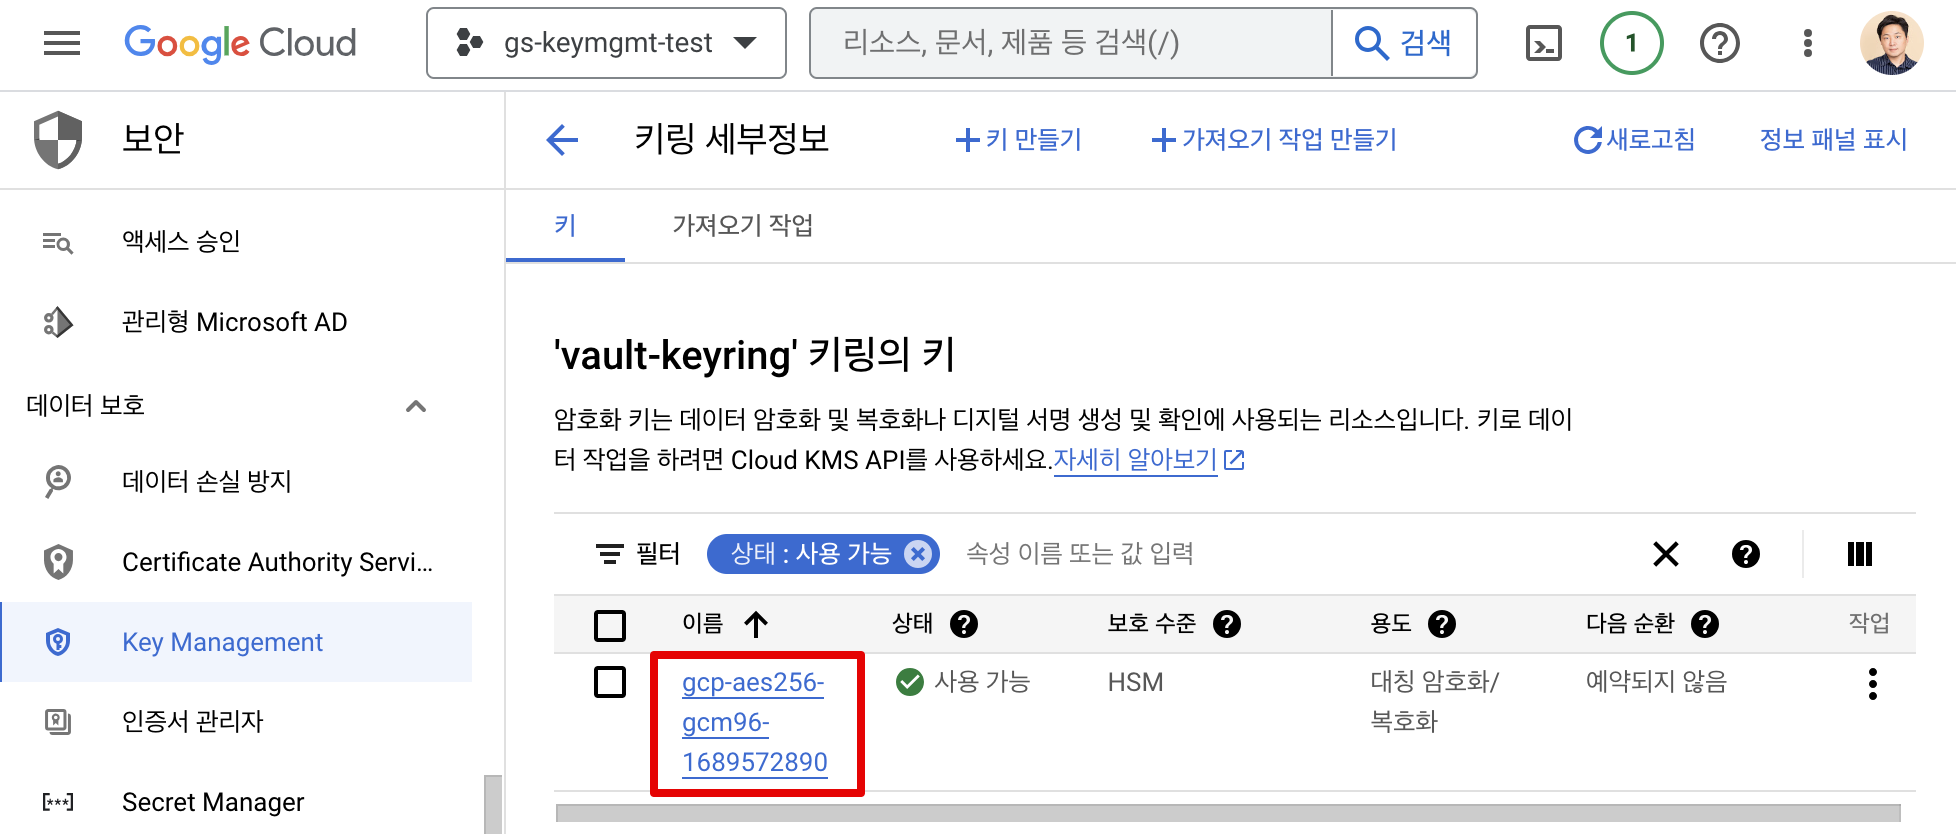Viewport: 1956px width, 834px height.
Task: Open help for 용도 column
Action: (1442, 624)
